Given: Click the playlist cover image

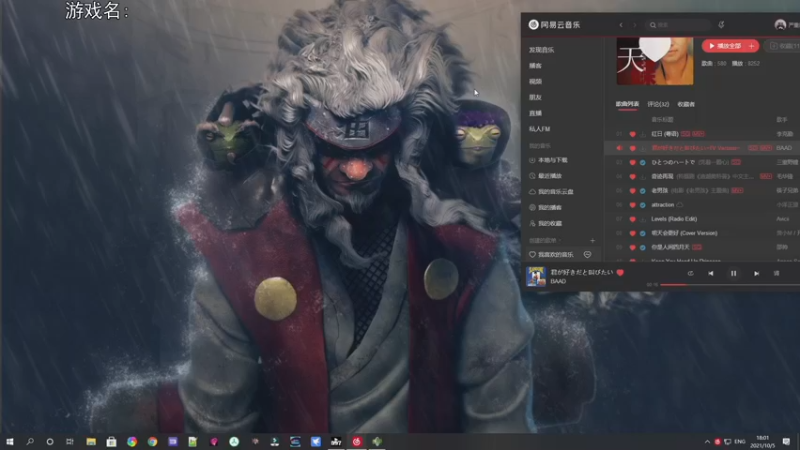Looking at the screenshot, I should (x=655, y=61).
